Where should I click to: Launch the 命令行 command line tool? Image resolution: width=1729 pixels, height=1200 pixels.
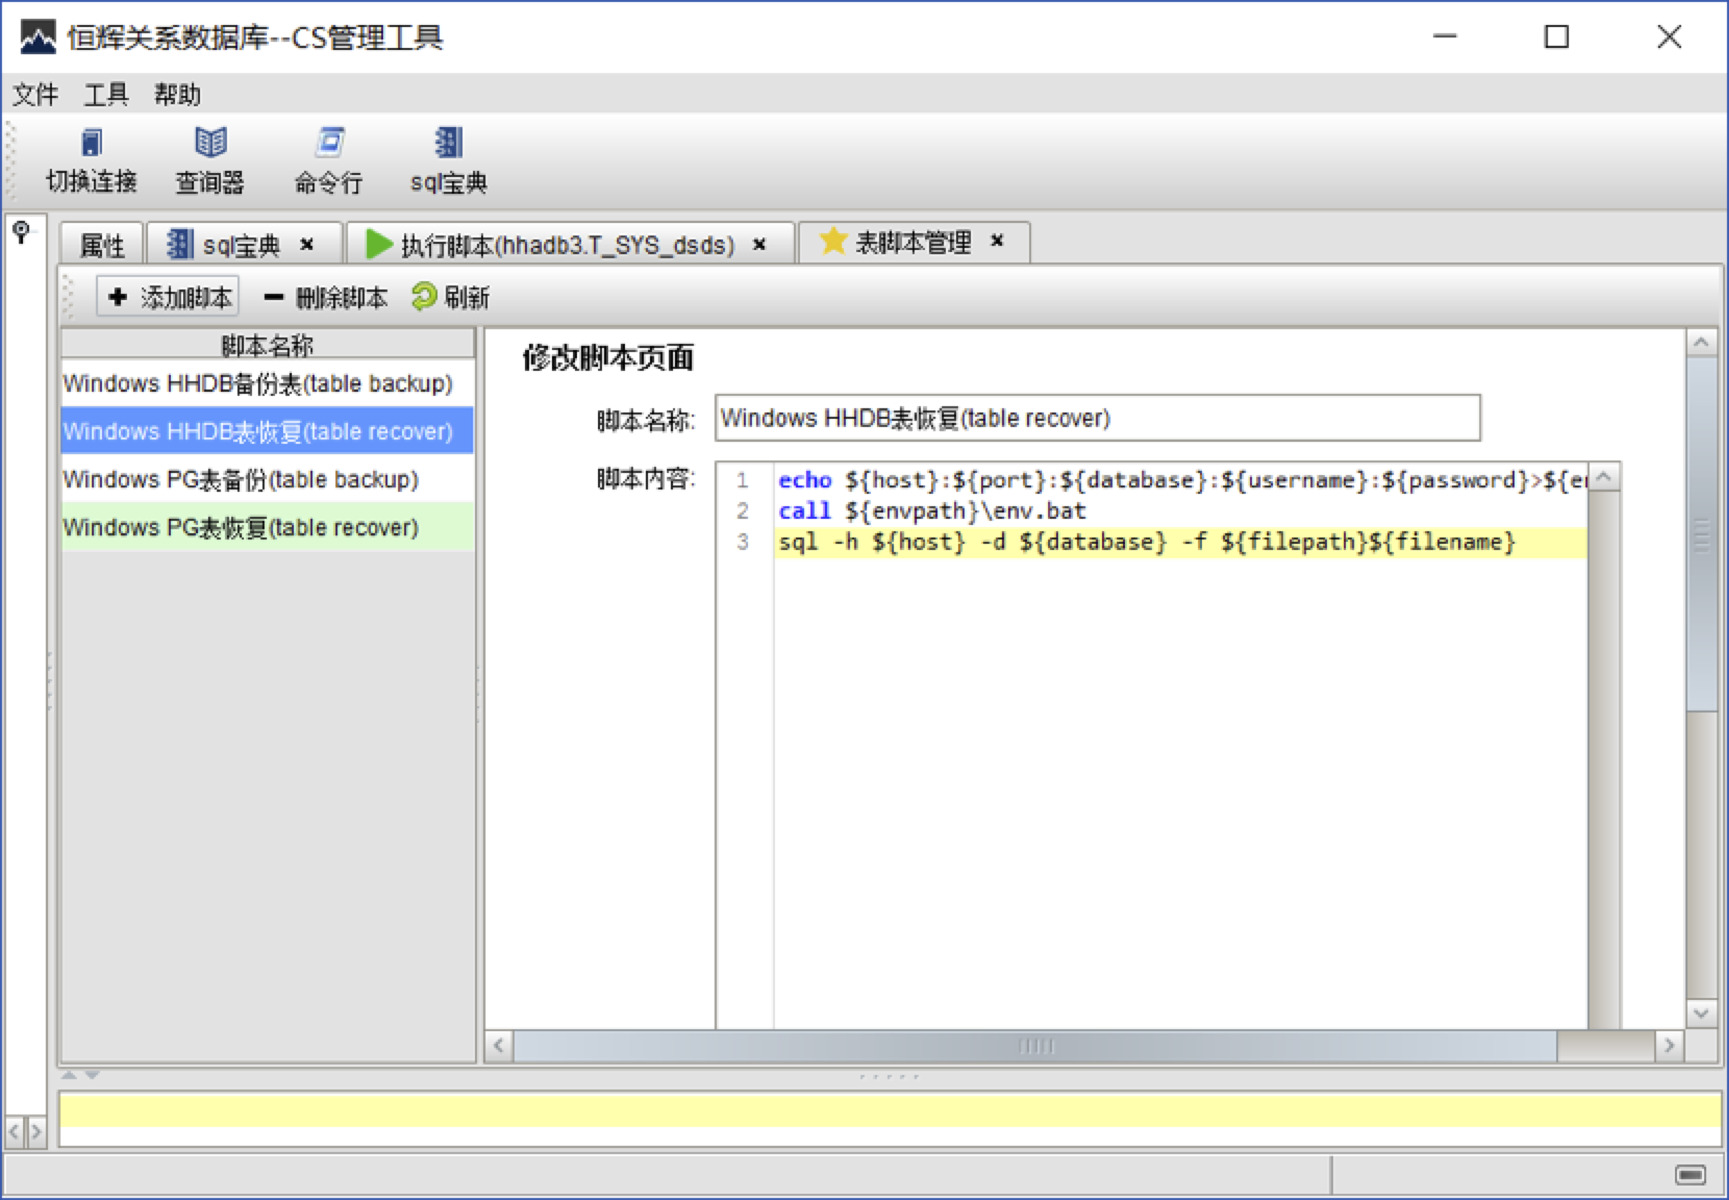point(328,160)
